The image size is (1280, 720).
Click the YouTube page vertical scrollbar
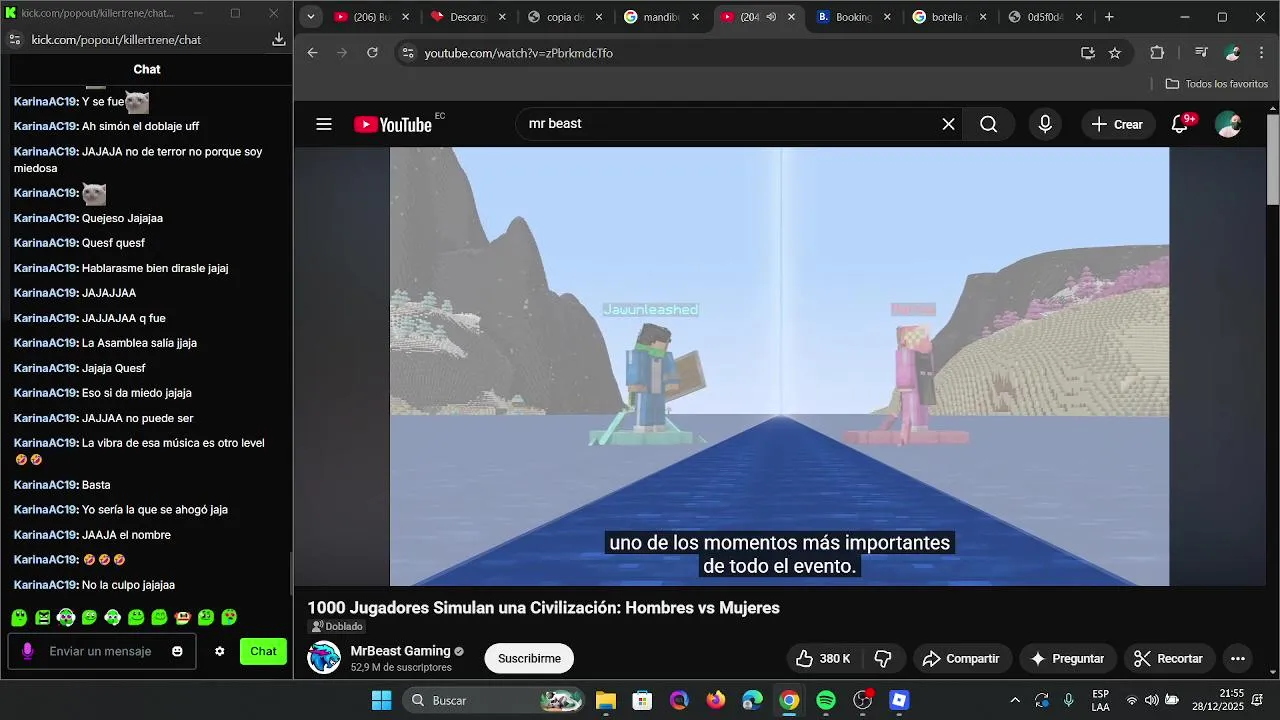[x=1273, y=160]
